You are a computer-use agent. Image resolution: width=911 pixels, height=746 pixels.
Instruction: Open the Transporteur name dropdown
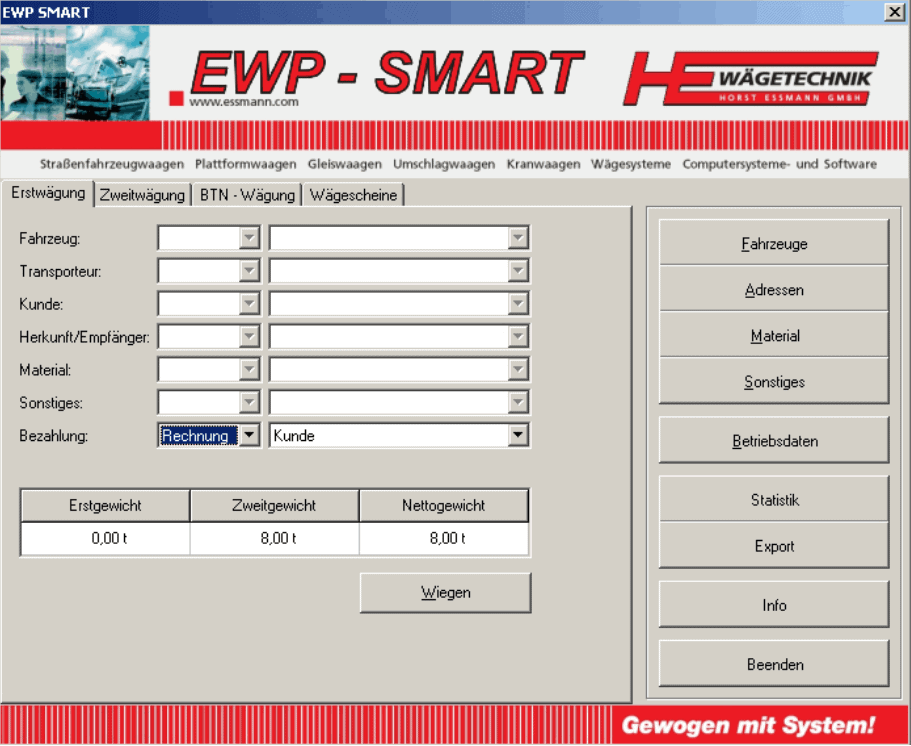pos(517,271)
